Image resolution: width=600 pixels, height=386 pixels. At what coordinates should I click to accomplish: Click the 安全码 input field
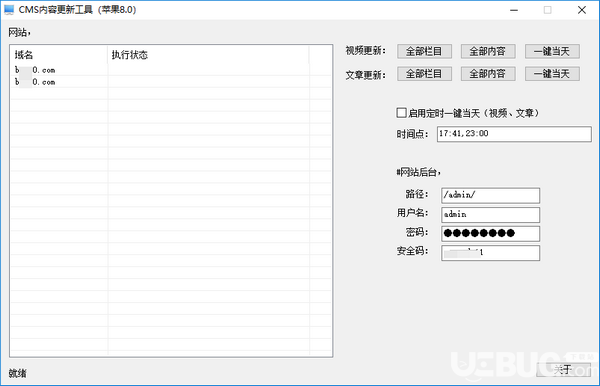point(490,253)
